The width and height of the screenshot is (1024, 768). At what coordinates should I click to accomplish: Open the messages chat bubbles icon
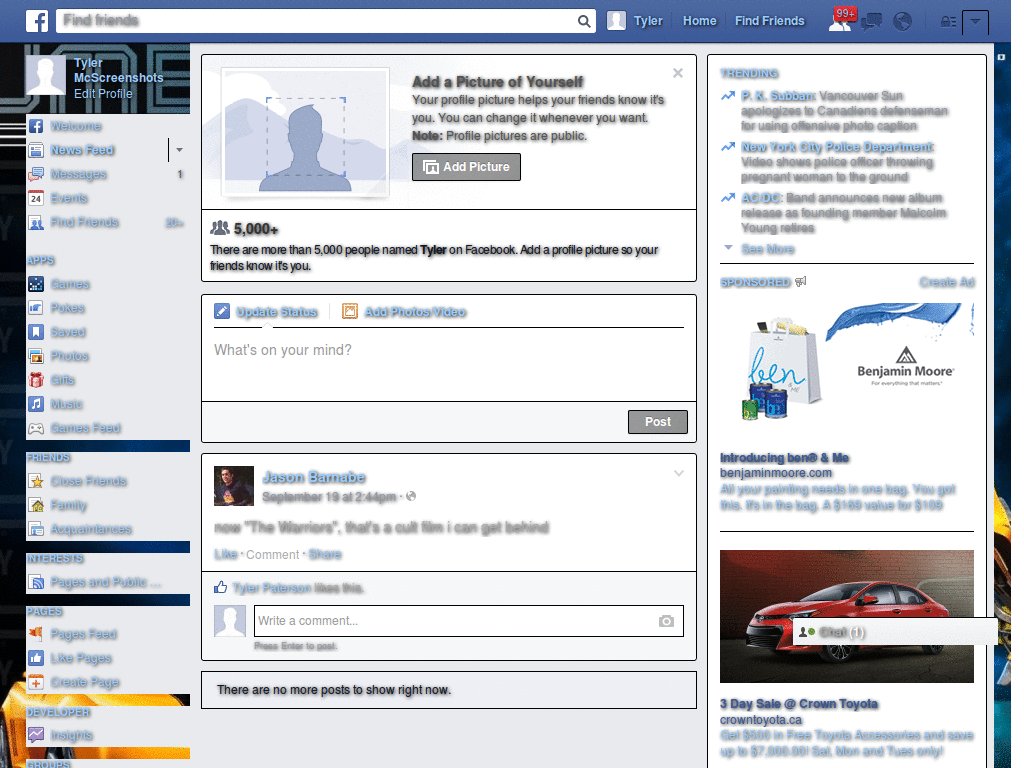[871, 22]
